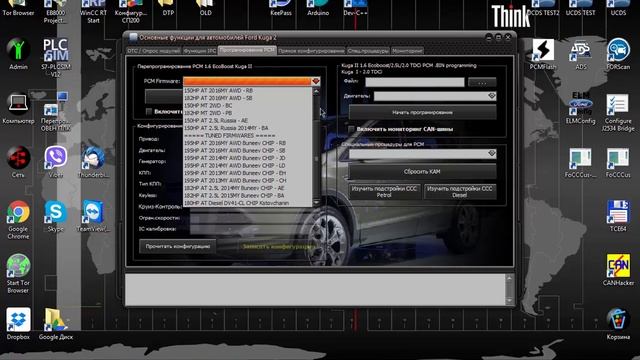Click Изучить подстройки ССС Diesel button

[x=460, y=191]
